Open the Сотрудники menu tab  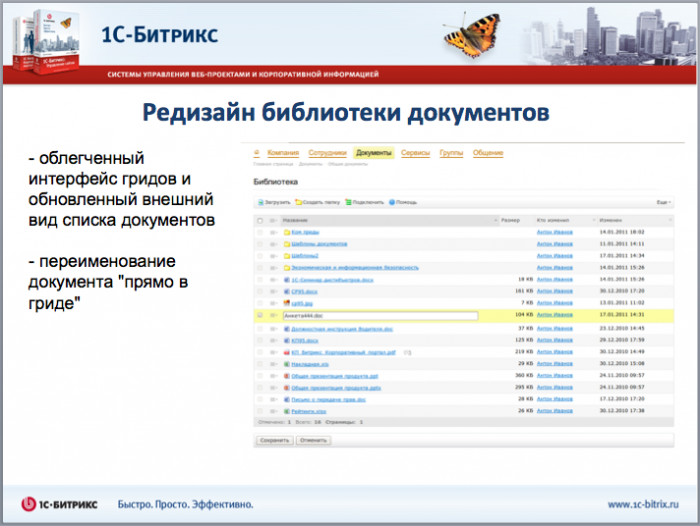pos(327,153)
